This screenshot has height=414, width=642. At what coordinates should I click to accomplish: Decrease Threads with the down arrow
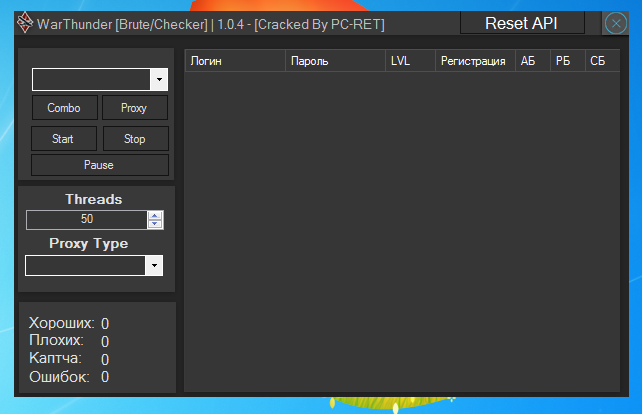(155, 224)
